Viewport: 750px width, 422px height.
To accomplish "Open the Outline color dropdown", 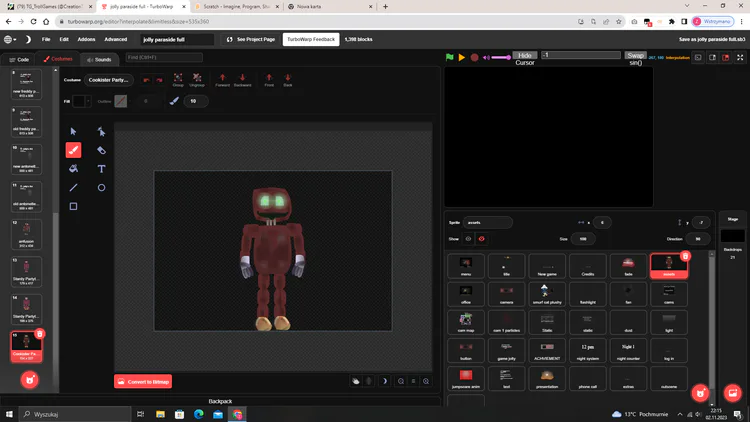I will tap(130, 101).
